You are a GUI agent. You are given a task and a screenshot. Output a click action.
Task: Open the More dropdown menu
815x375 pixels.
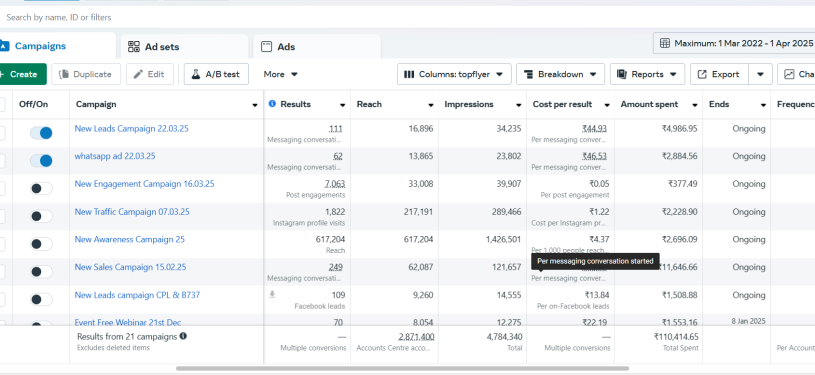(280, 74)
